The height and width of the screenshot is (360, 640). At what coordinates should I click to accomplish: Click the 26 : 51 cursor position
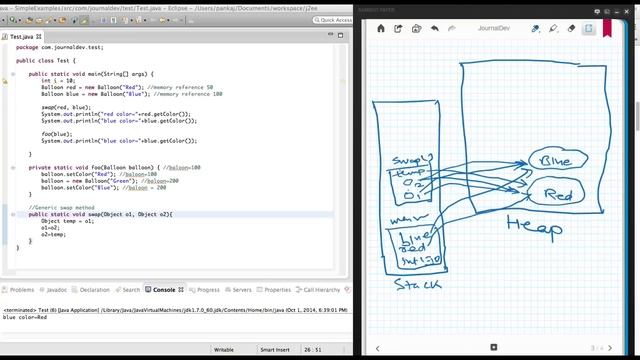tap(313, 350)
